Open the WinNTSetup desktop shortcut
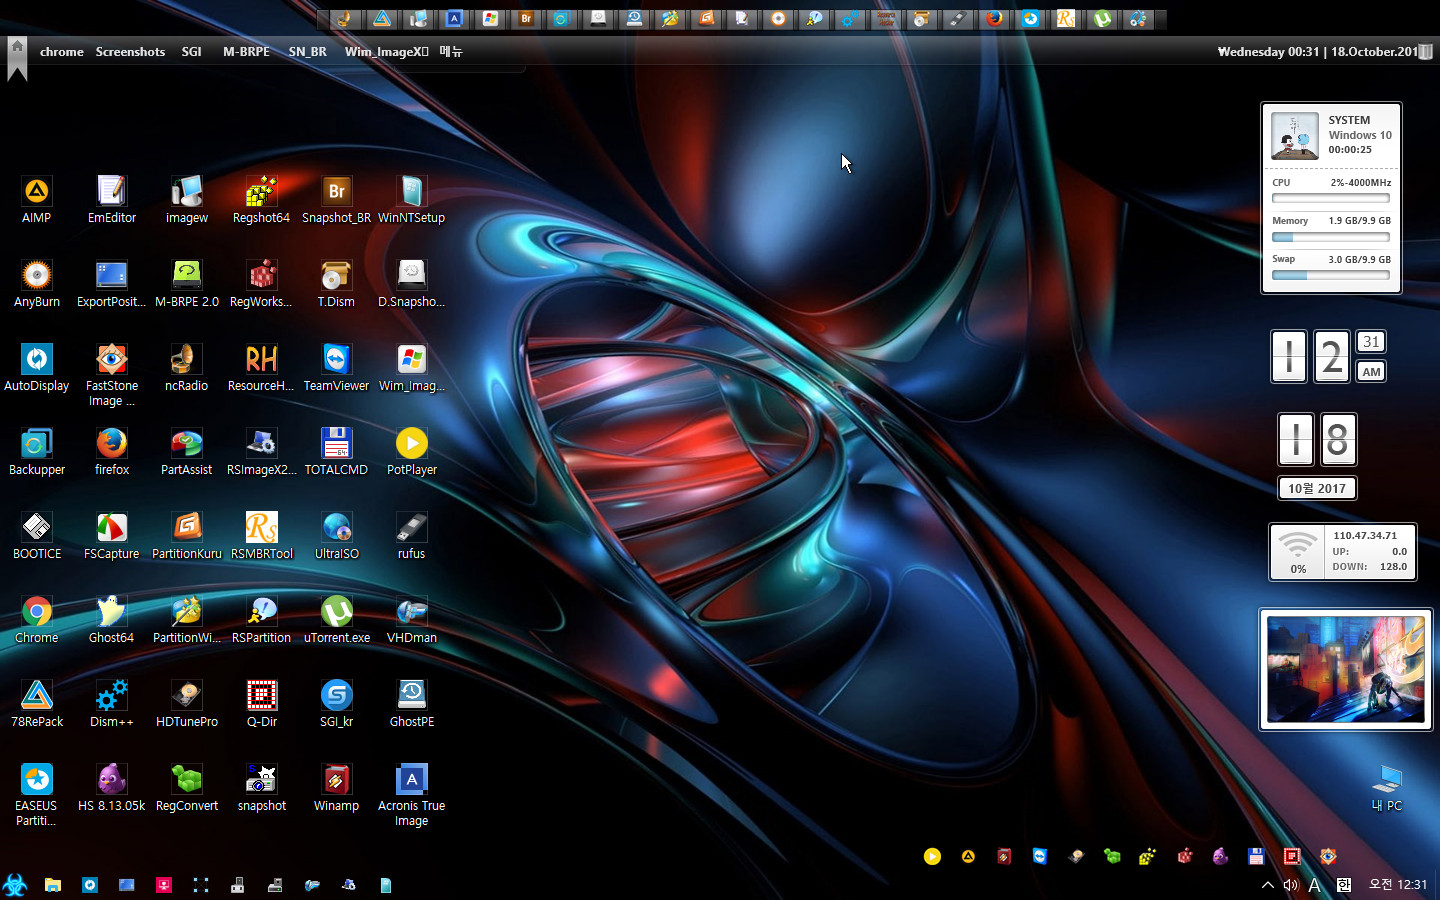 (411, 199)
